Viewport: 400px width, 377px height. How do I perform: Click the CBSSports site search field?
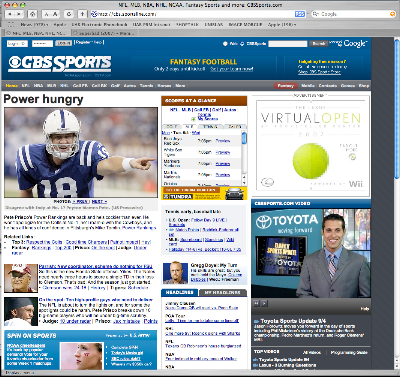[x=288, y=44]
